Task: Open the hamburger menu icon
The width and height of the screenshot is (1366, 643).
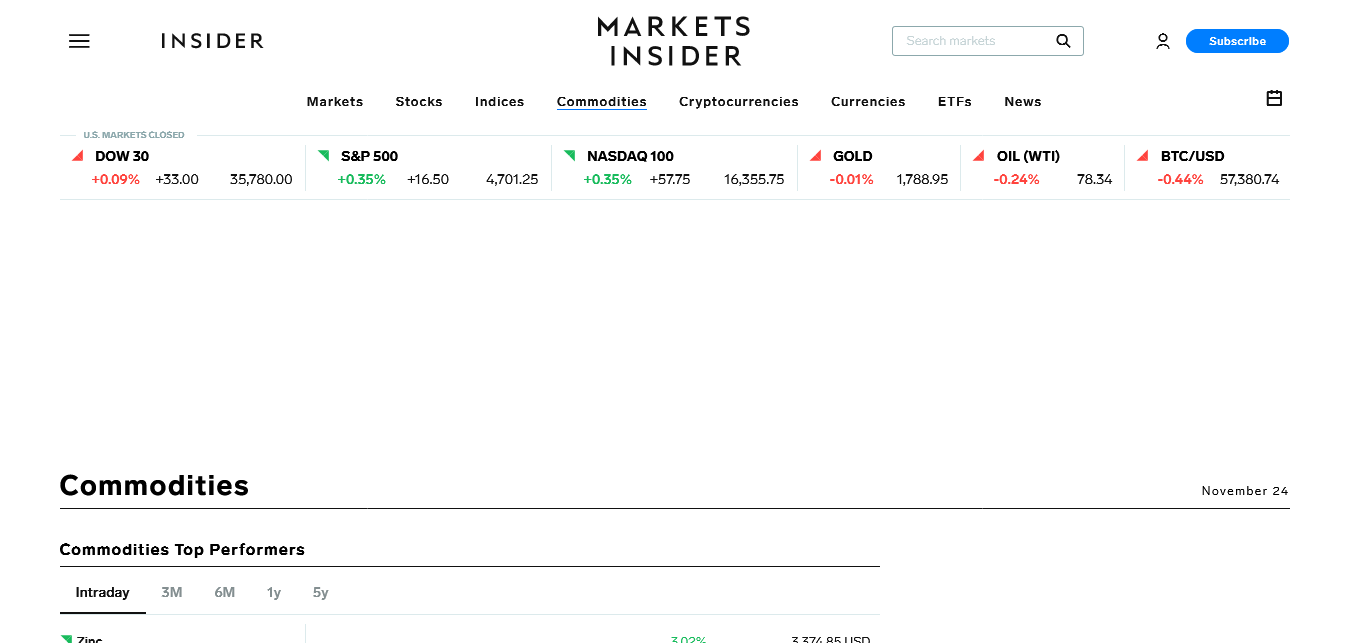Action: (79, 41)
